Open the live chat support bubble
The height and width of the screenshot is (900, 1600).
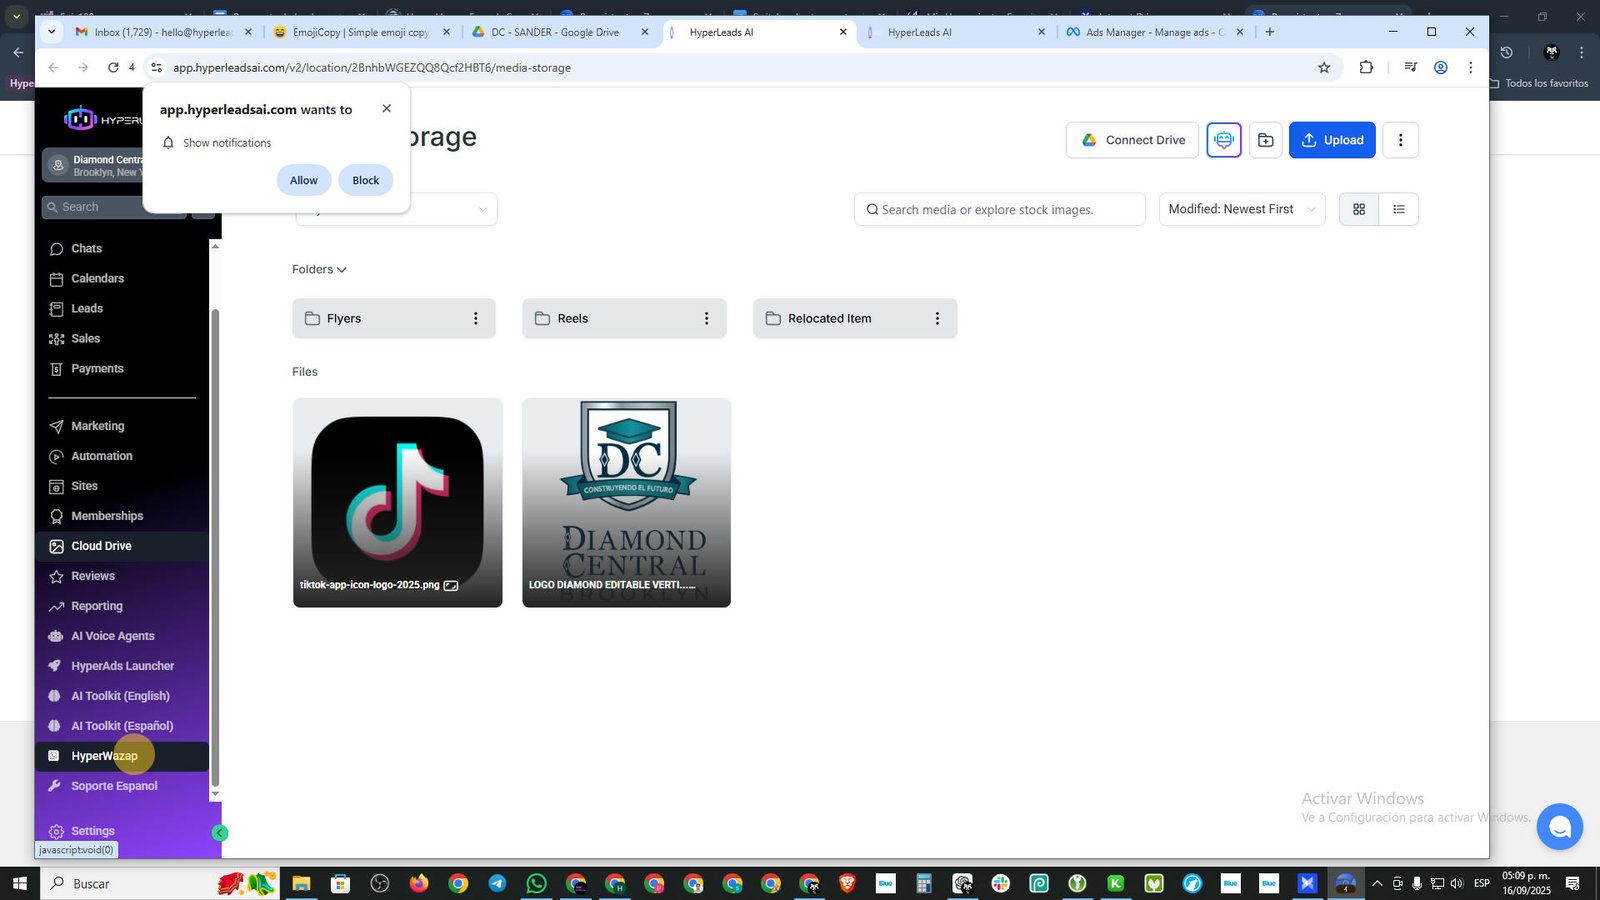(1560, 827)
